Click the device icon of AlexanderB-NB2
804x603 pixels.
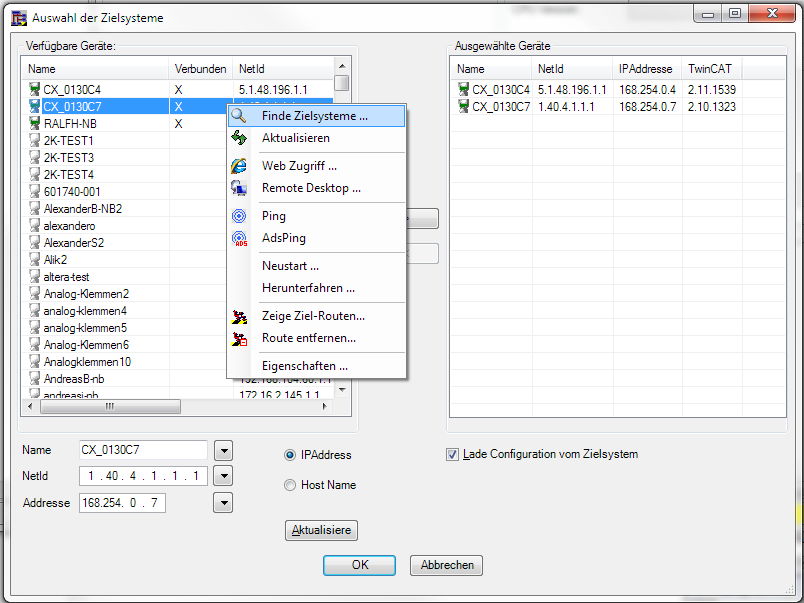34,208
